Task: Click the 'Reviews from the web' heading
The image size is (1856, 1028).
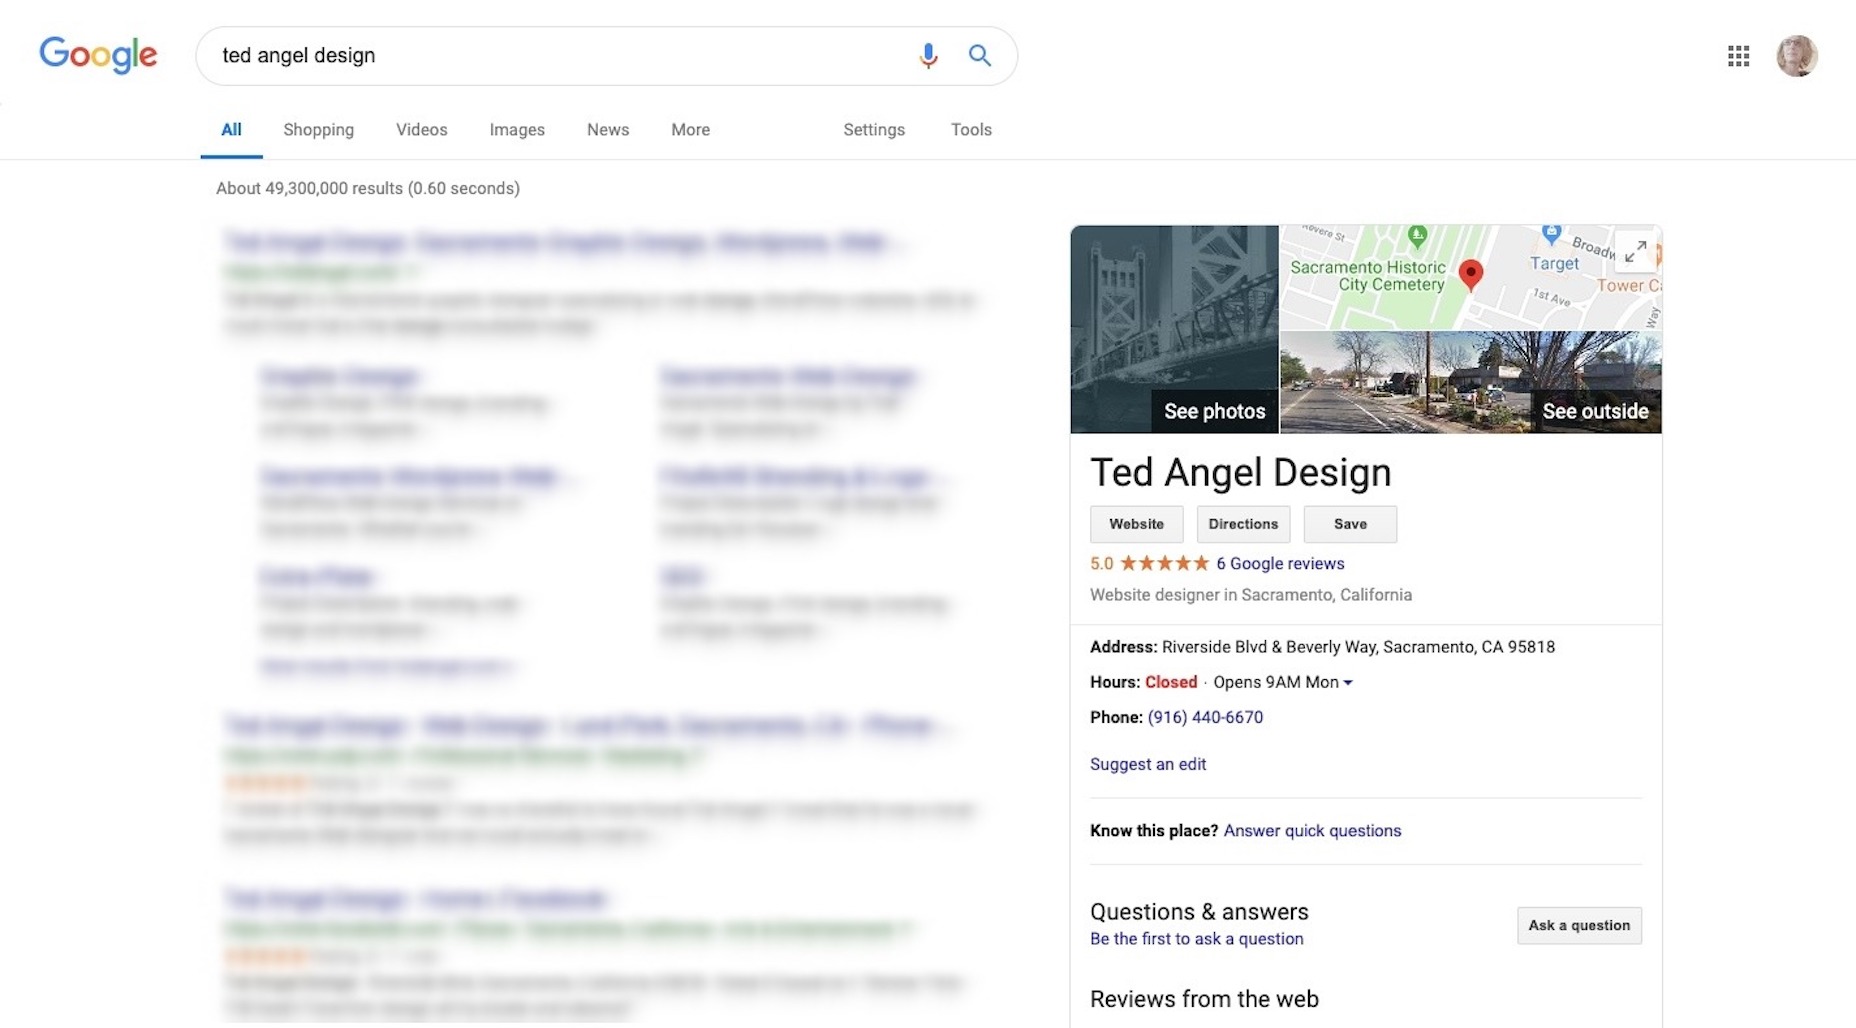Action: pyautogui.click(x=1204, y=999)
